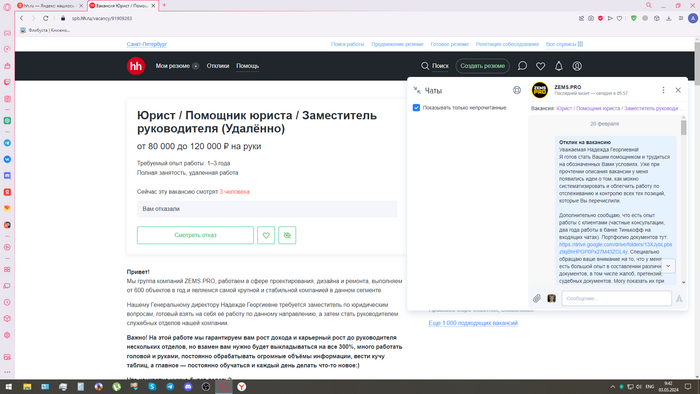This screenshot has width=700, height=394.
Task: Focus the Сообщение message input field
Action: 616,299
